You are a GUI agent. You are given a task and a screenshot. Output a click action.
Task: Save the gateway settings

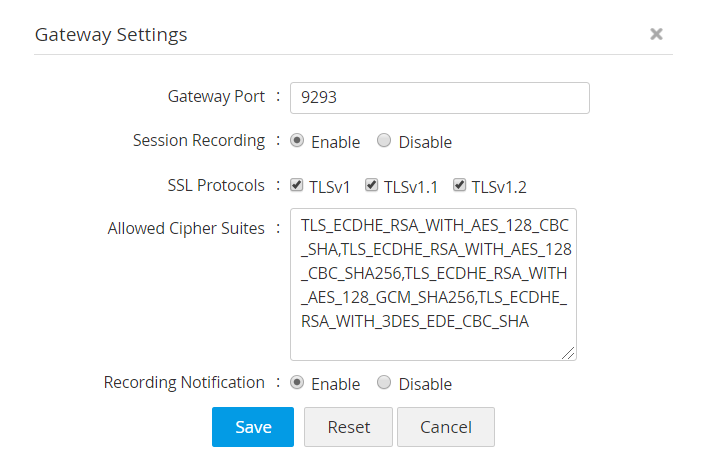pyautogui.click(x=253, y=427)
